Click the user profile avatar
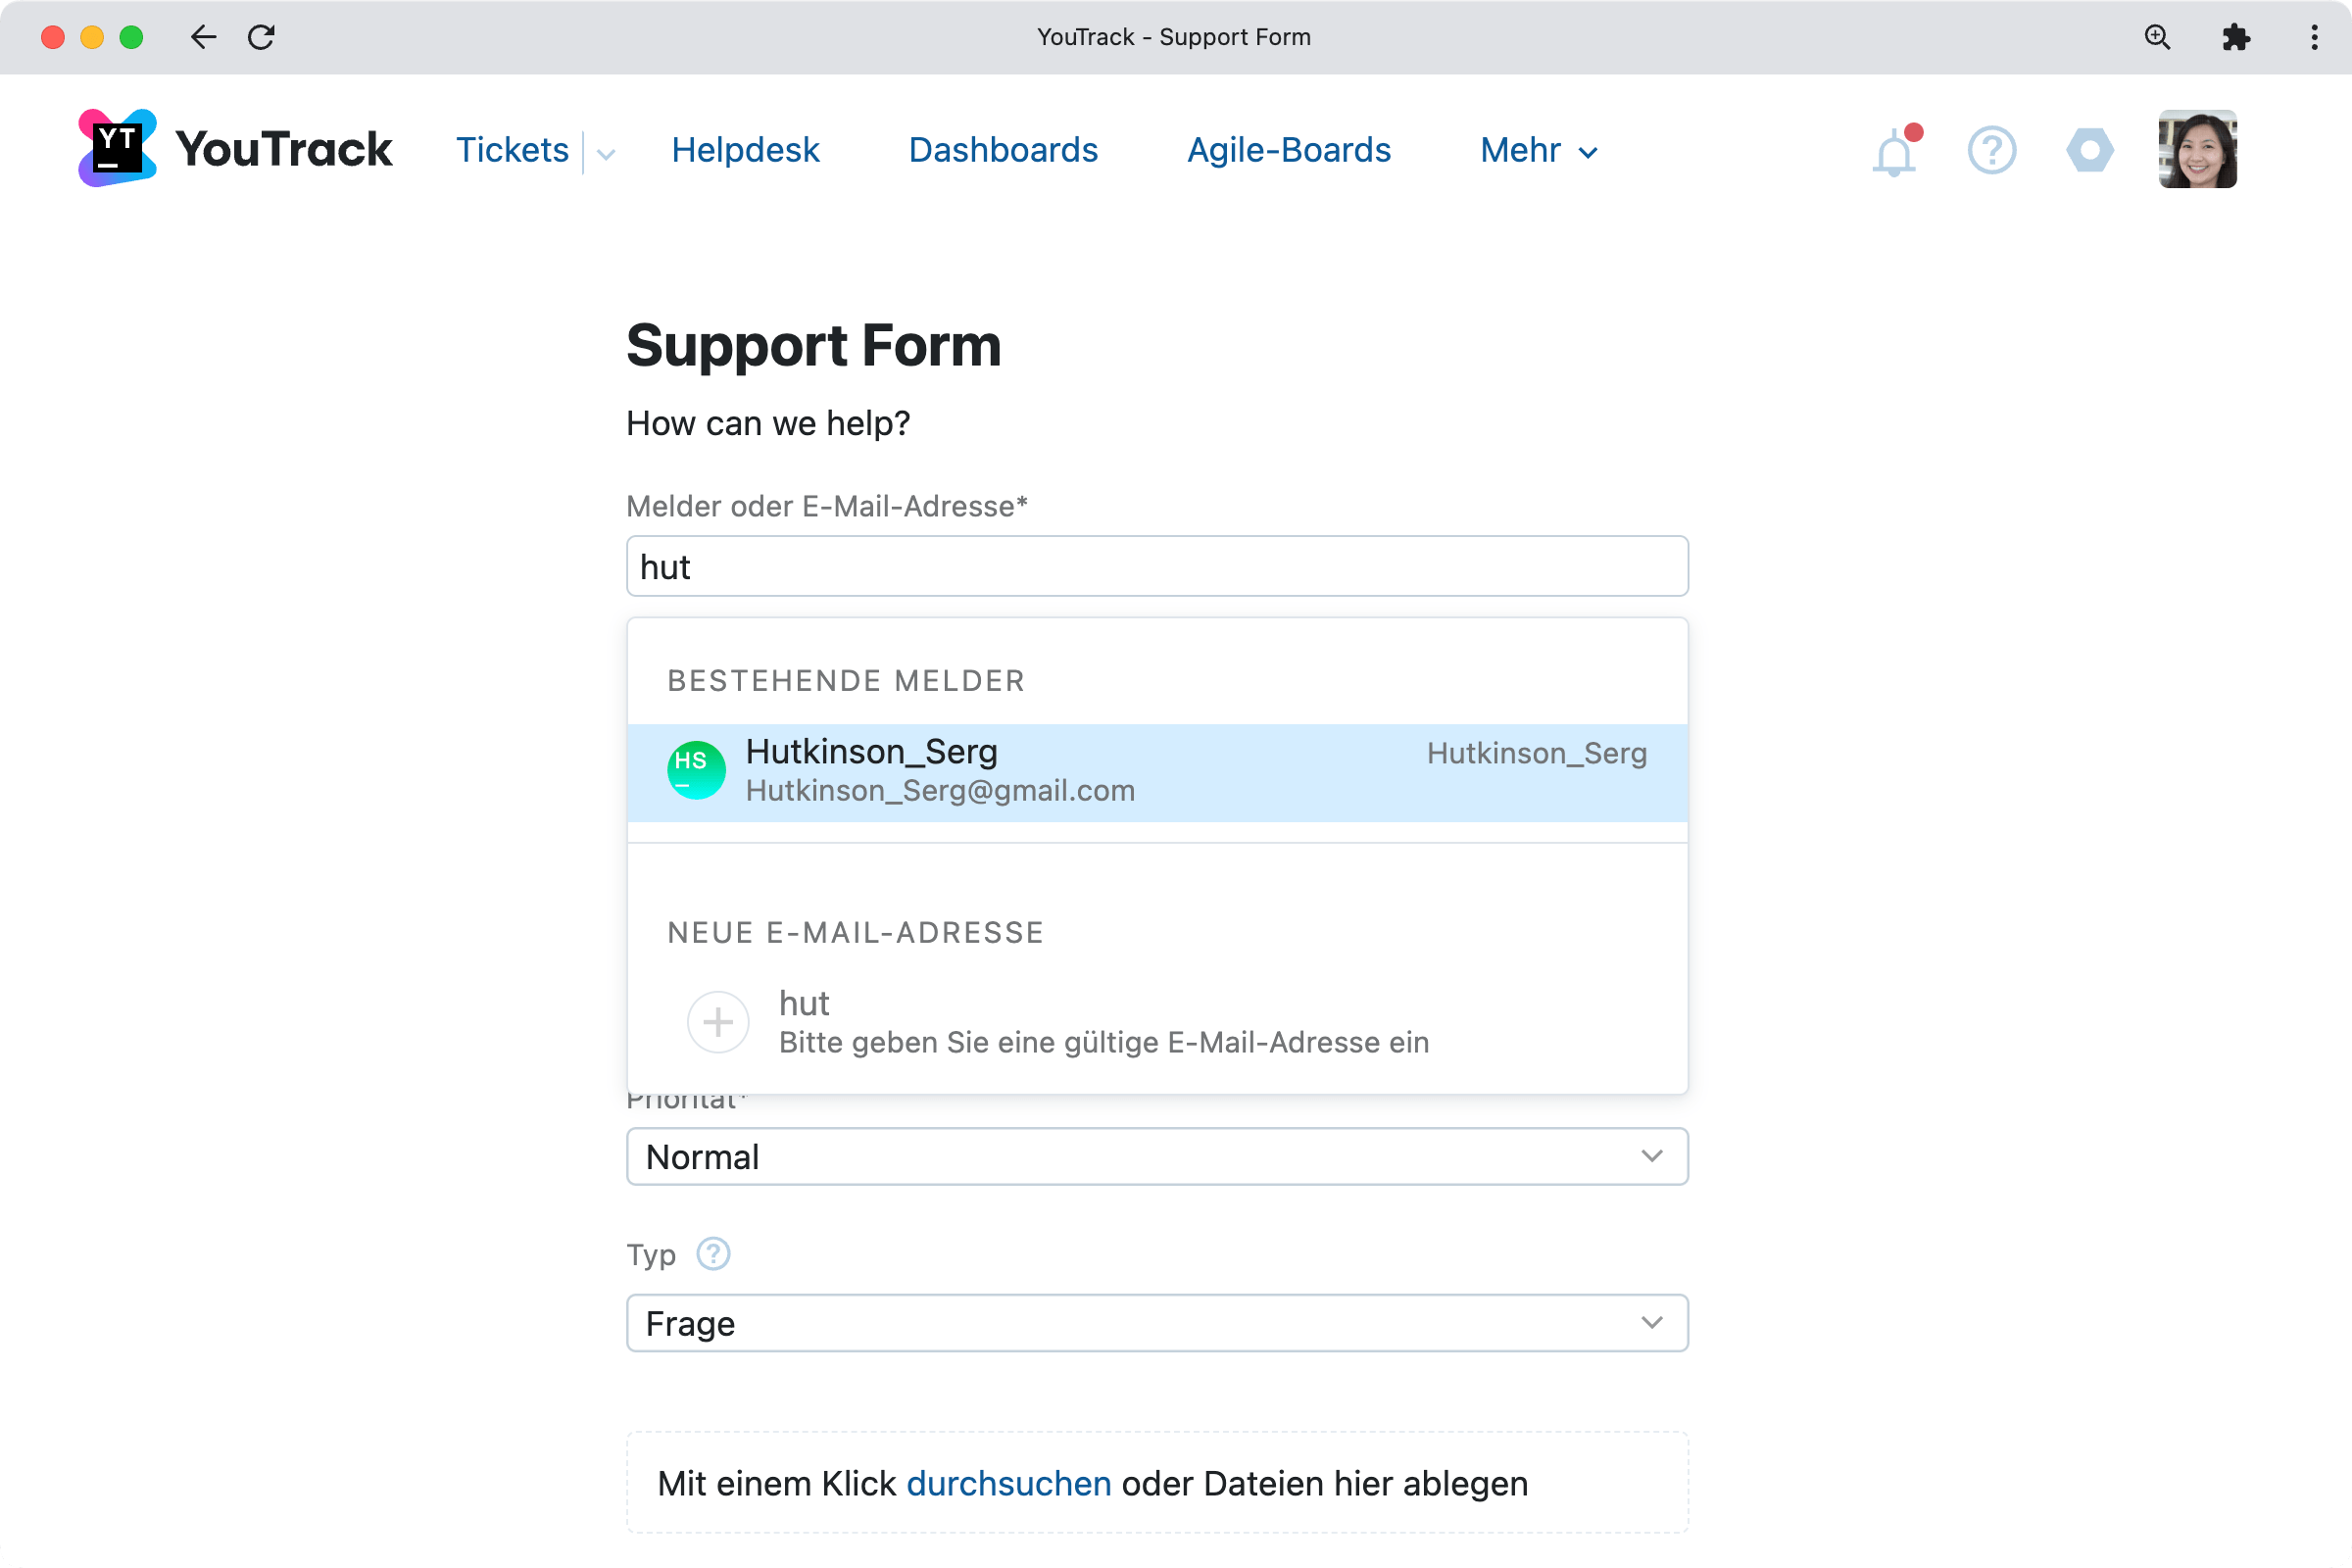Viewport: 2352px width, 1568px height. [x=2197, y=149]
